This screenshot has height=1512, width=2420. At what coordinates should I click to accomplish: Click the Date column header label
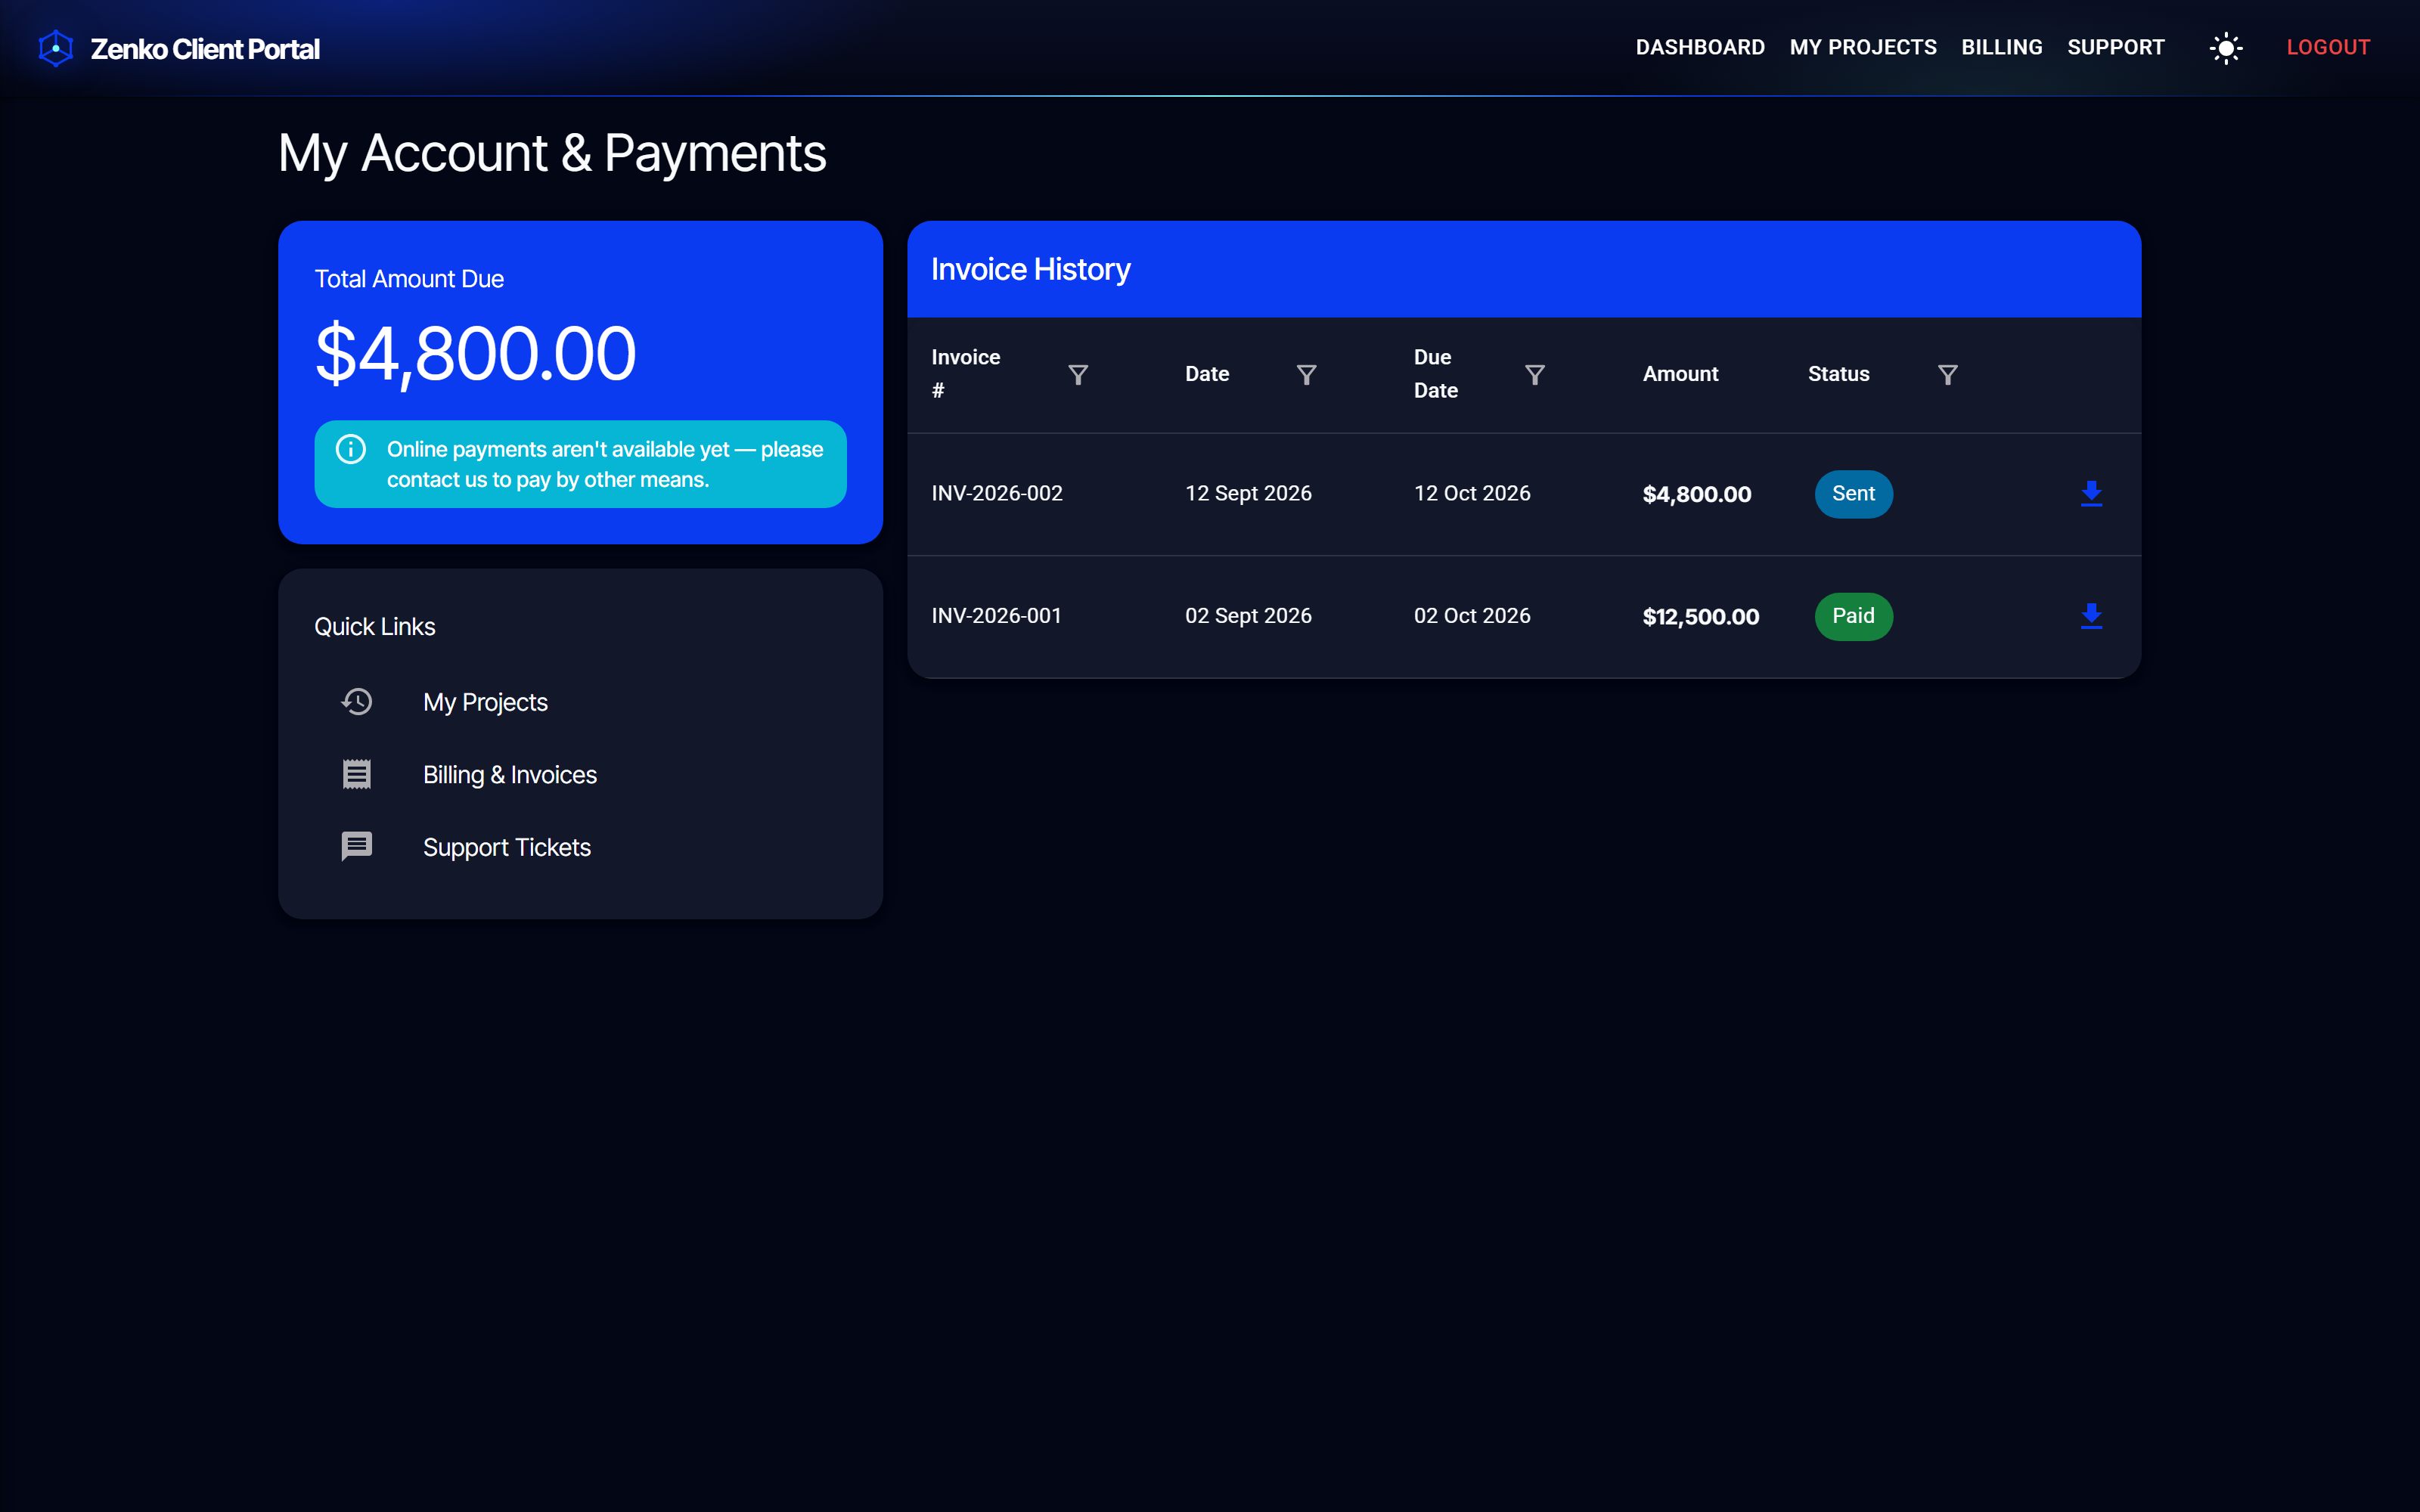[1207, 374]
